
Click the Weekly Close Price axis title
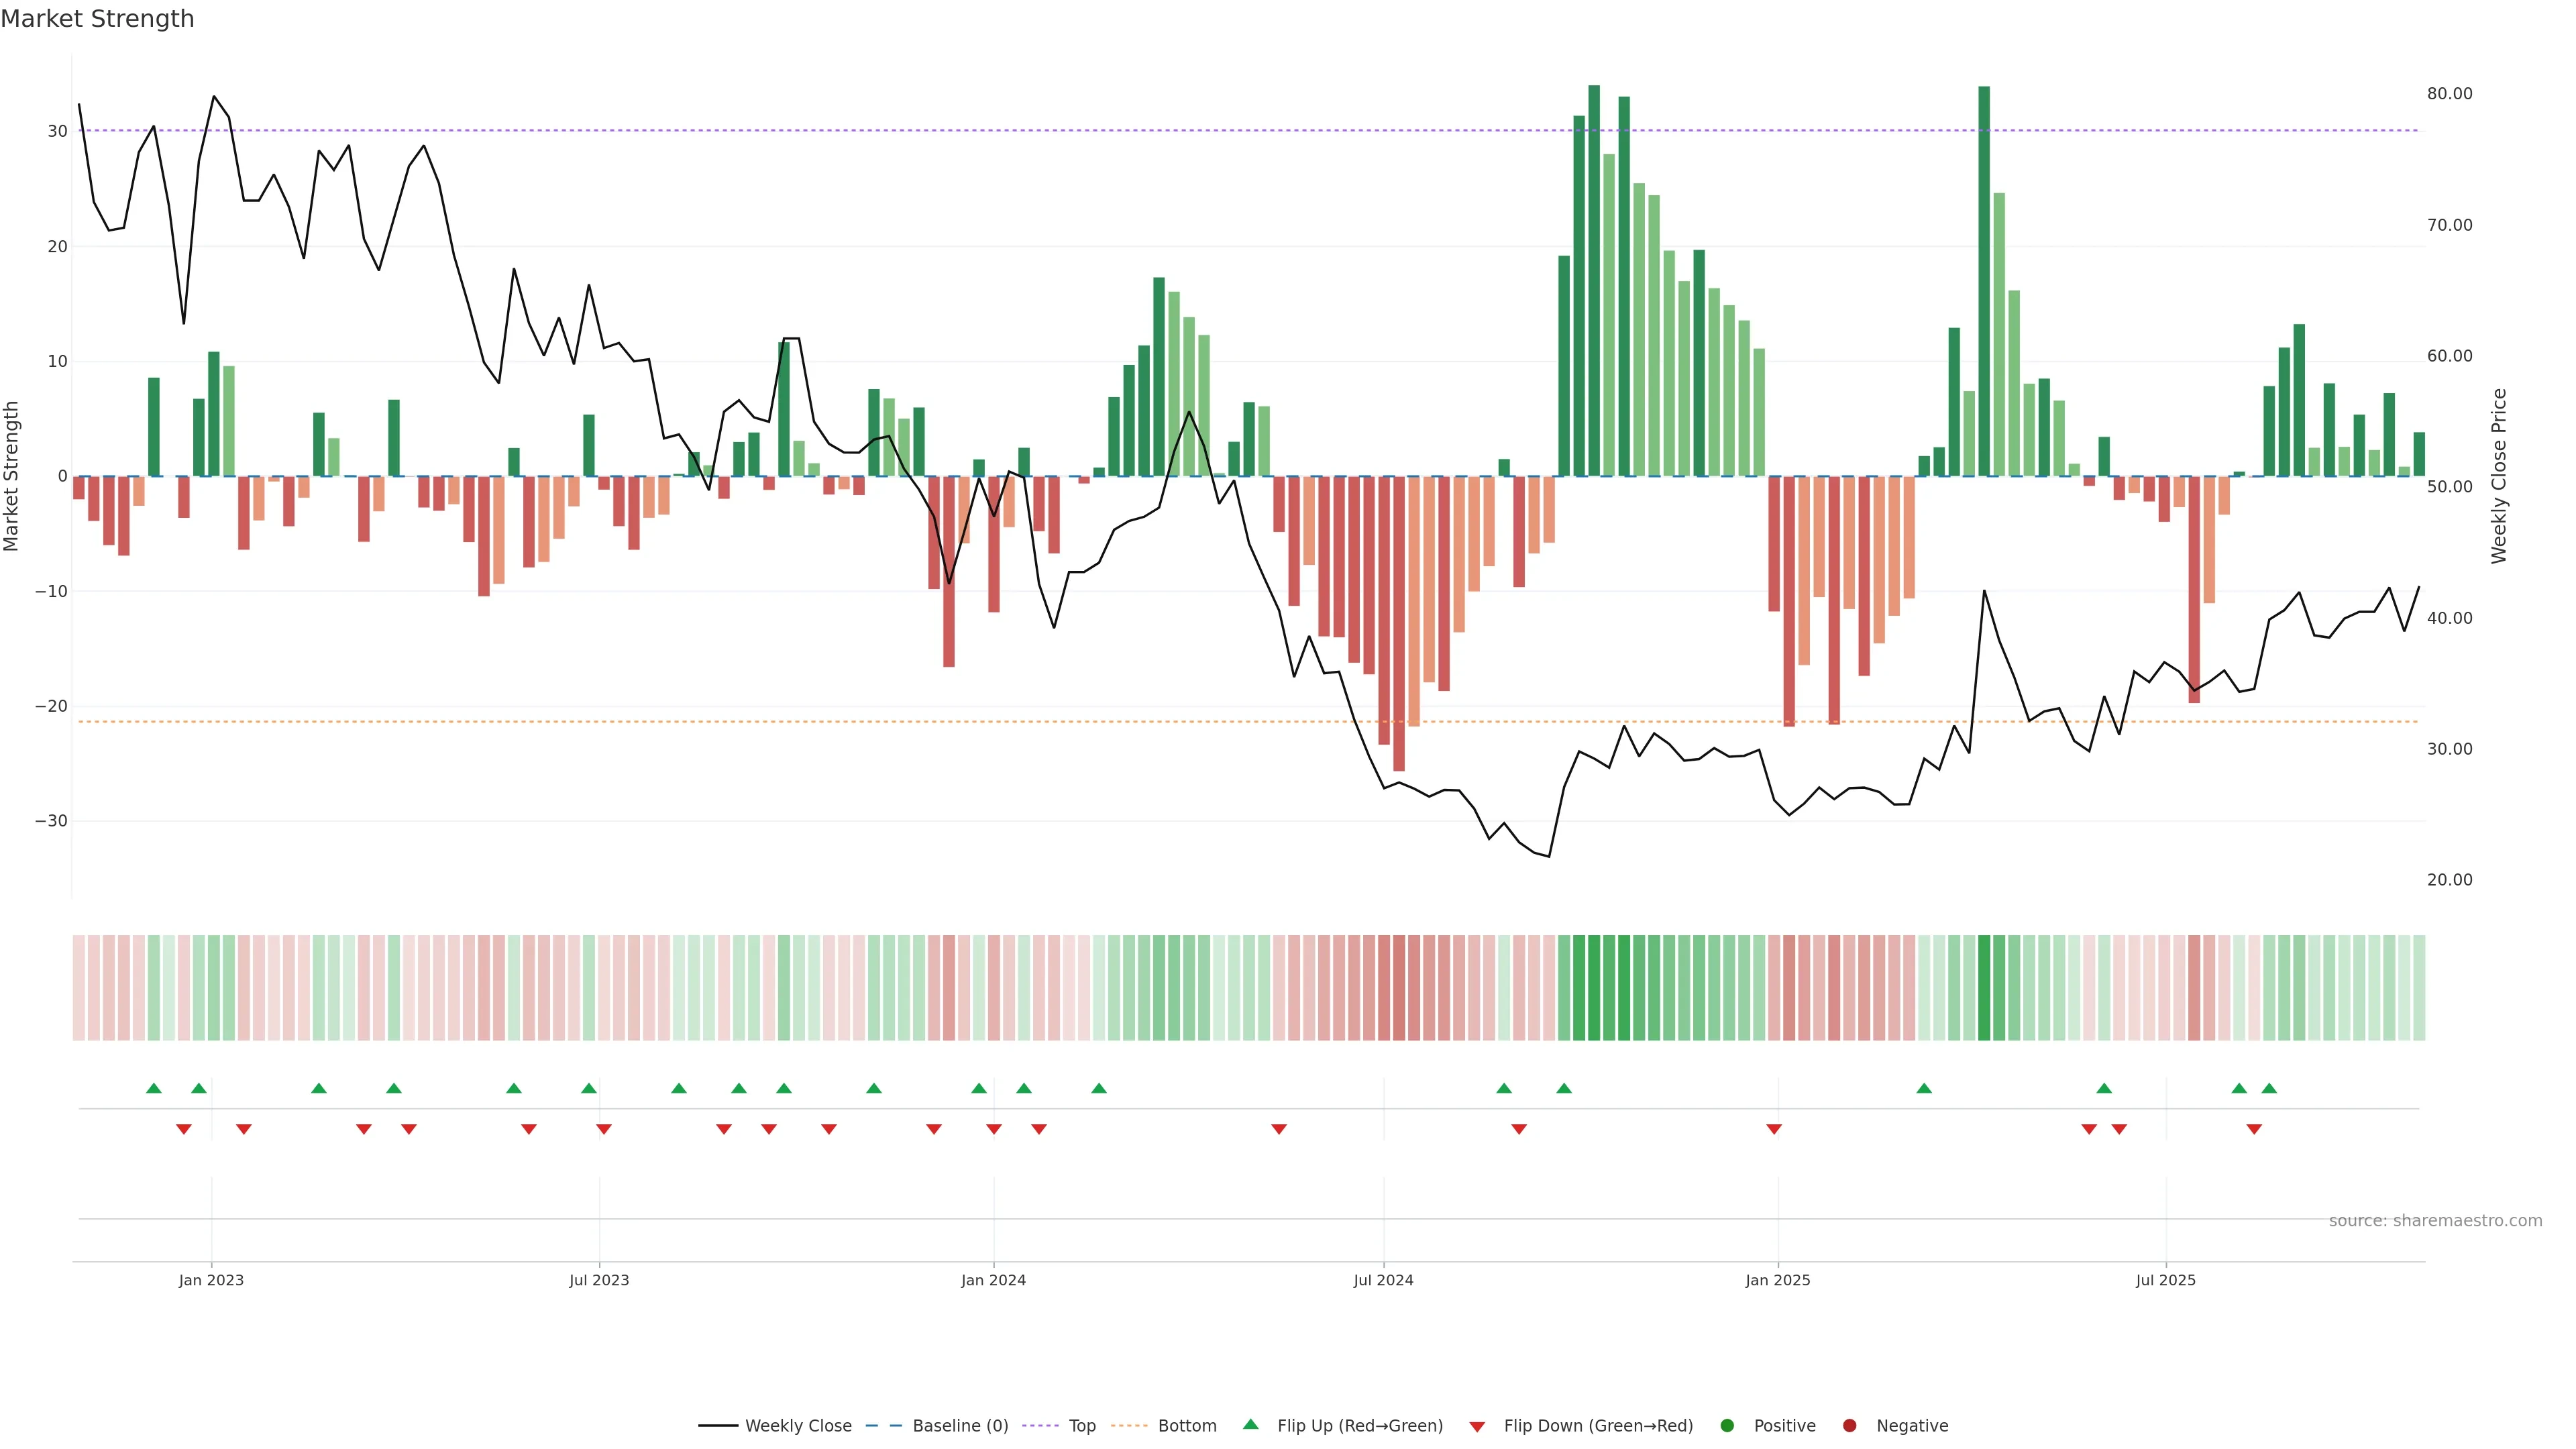pos(2499,476)
